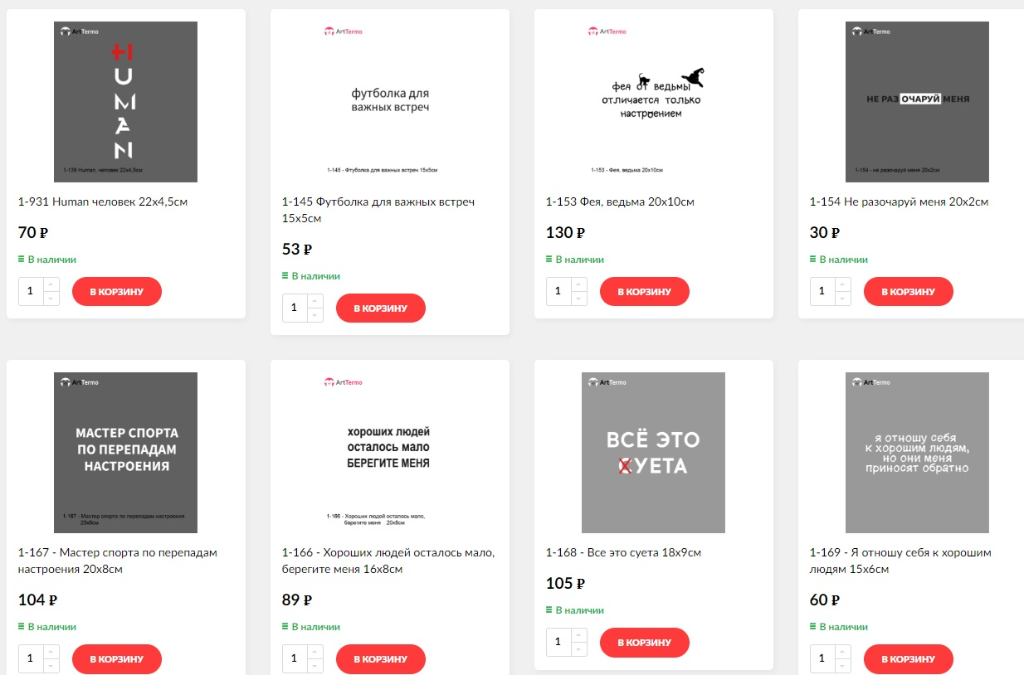1024x675 pixels.
Task: Add Я отношу себя к хорошим людям to cart
Action: coord(908,659)
